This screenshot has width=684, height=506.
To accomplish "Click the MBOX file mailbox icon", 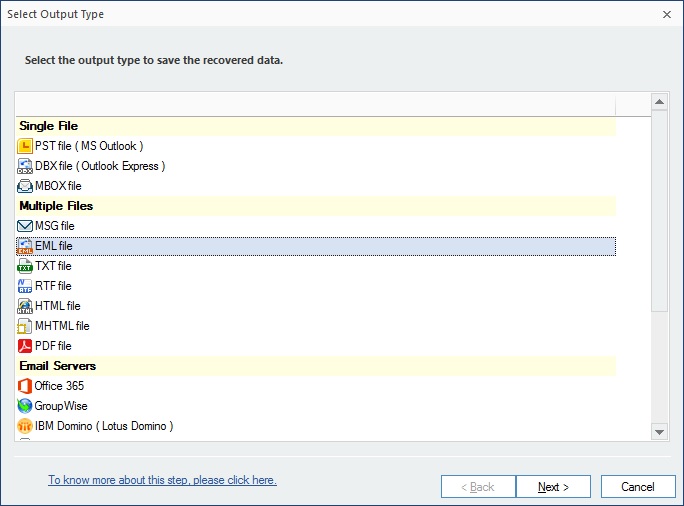I will (x=25, y=186).
